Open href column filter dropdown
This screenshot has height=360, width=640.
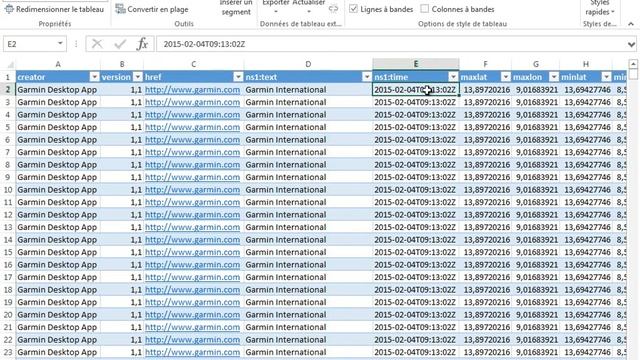[x=238, y=77]
